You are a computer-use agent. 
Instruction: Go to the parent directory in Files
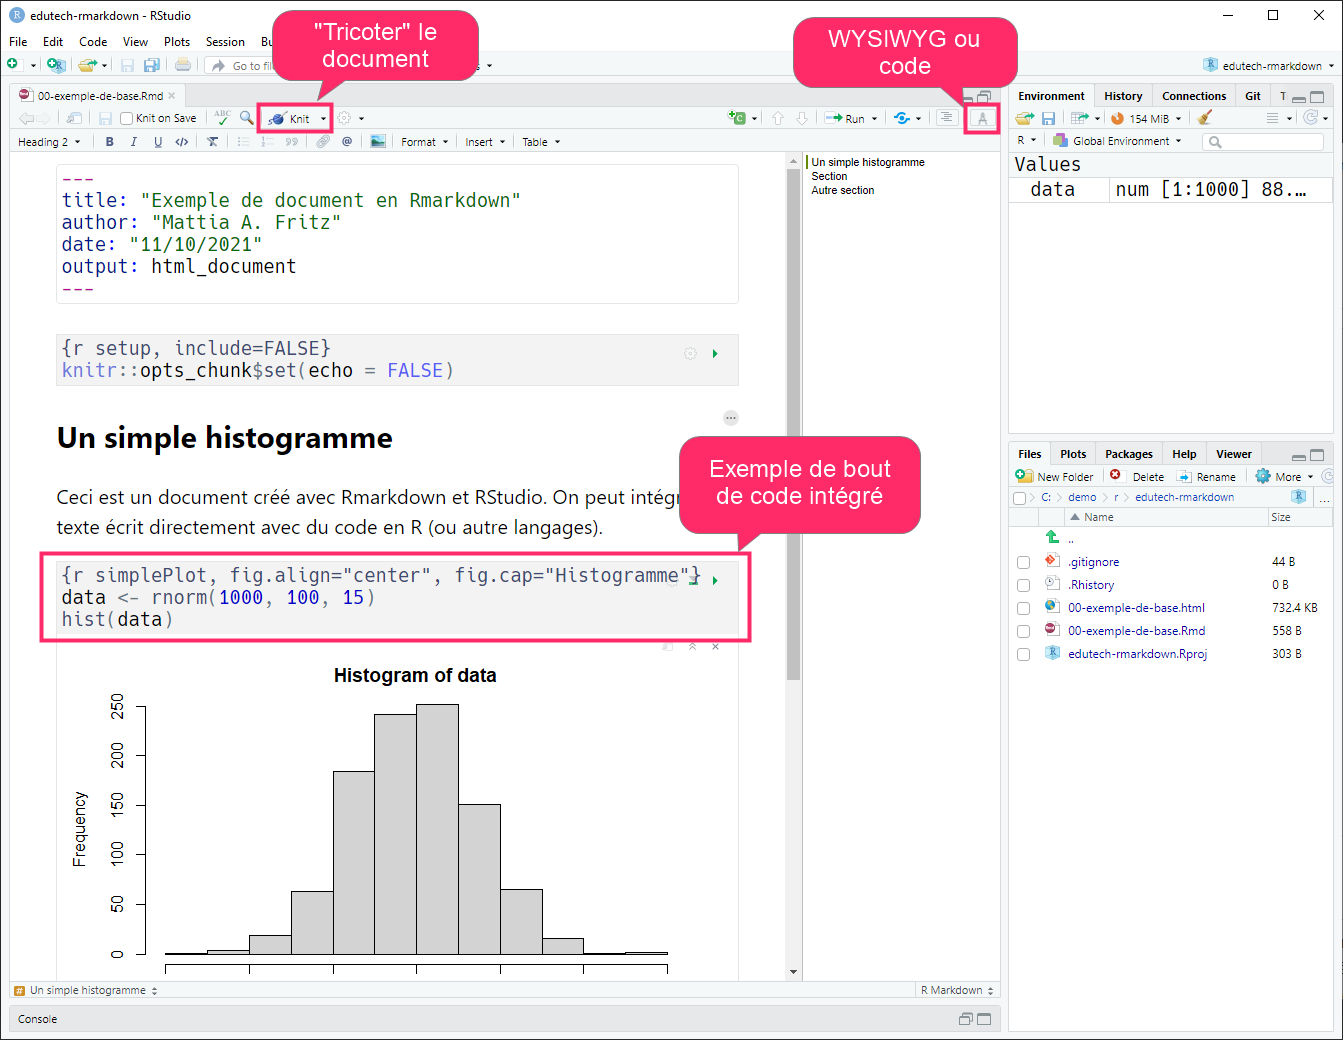[1052, 538]
